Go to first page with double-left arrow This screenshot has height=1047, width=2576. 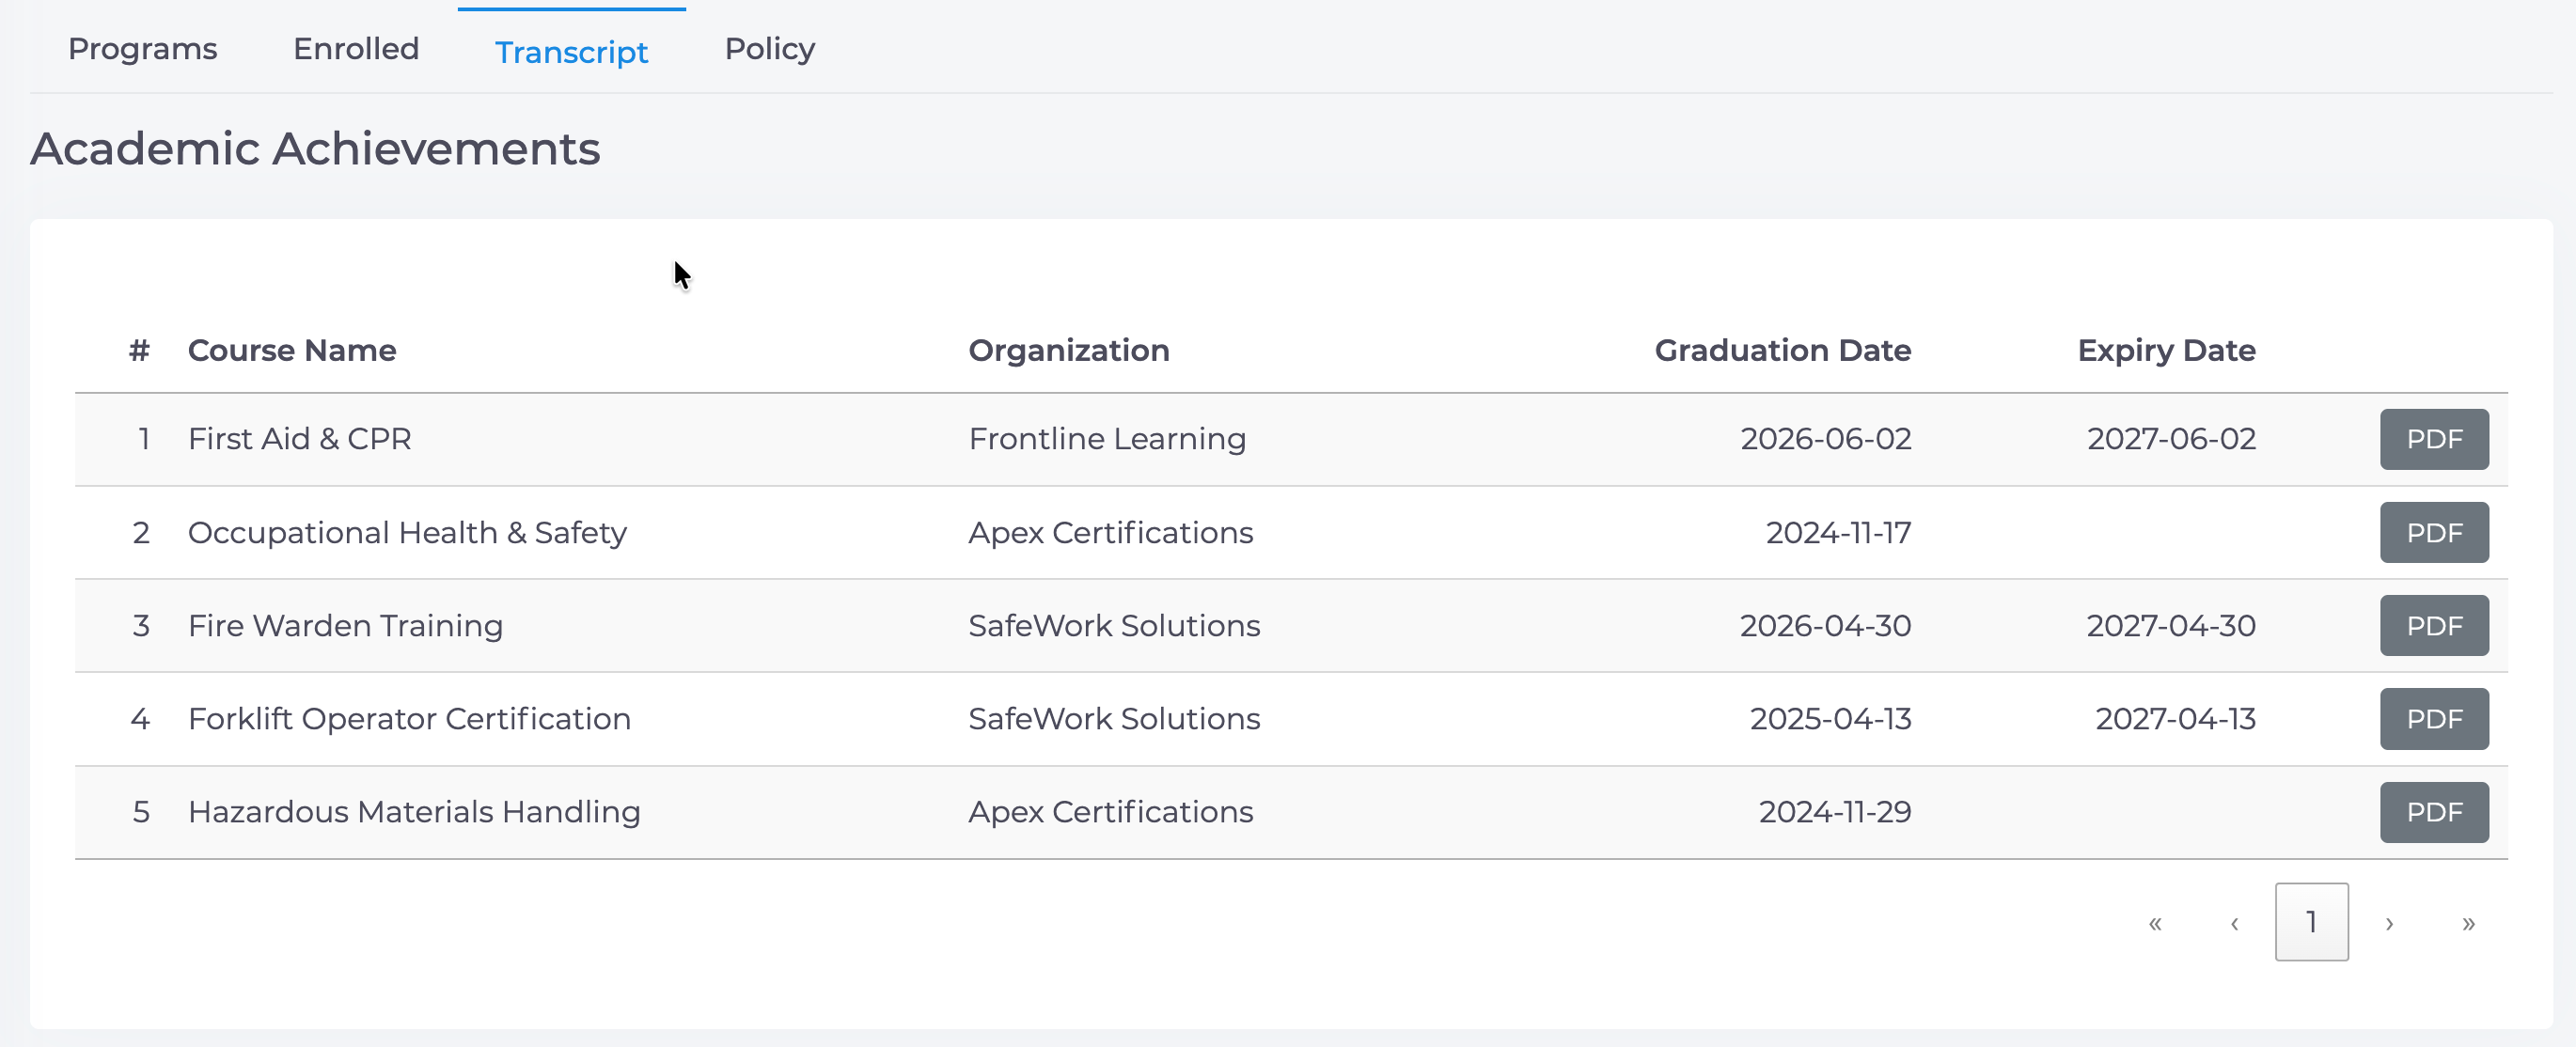[2155, 922]
